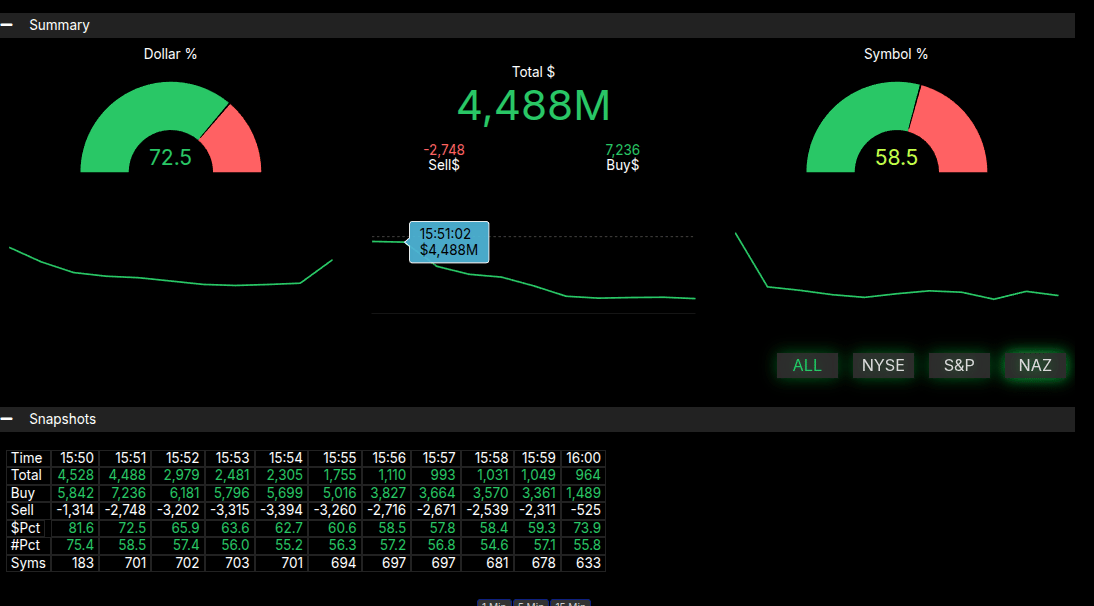1094x606 pixels.
Task: Choose the S&P filter button
Action: (959, 365)
